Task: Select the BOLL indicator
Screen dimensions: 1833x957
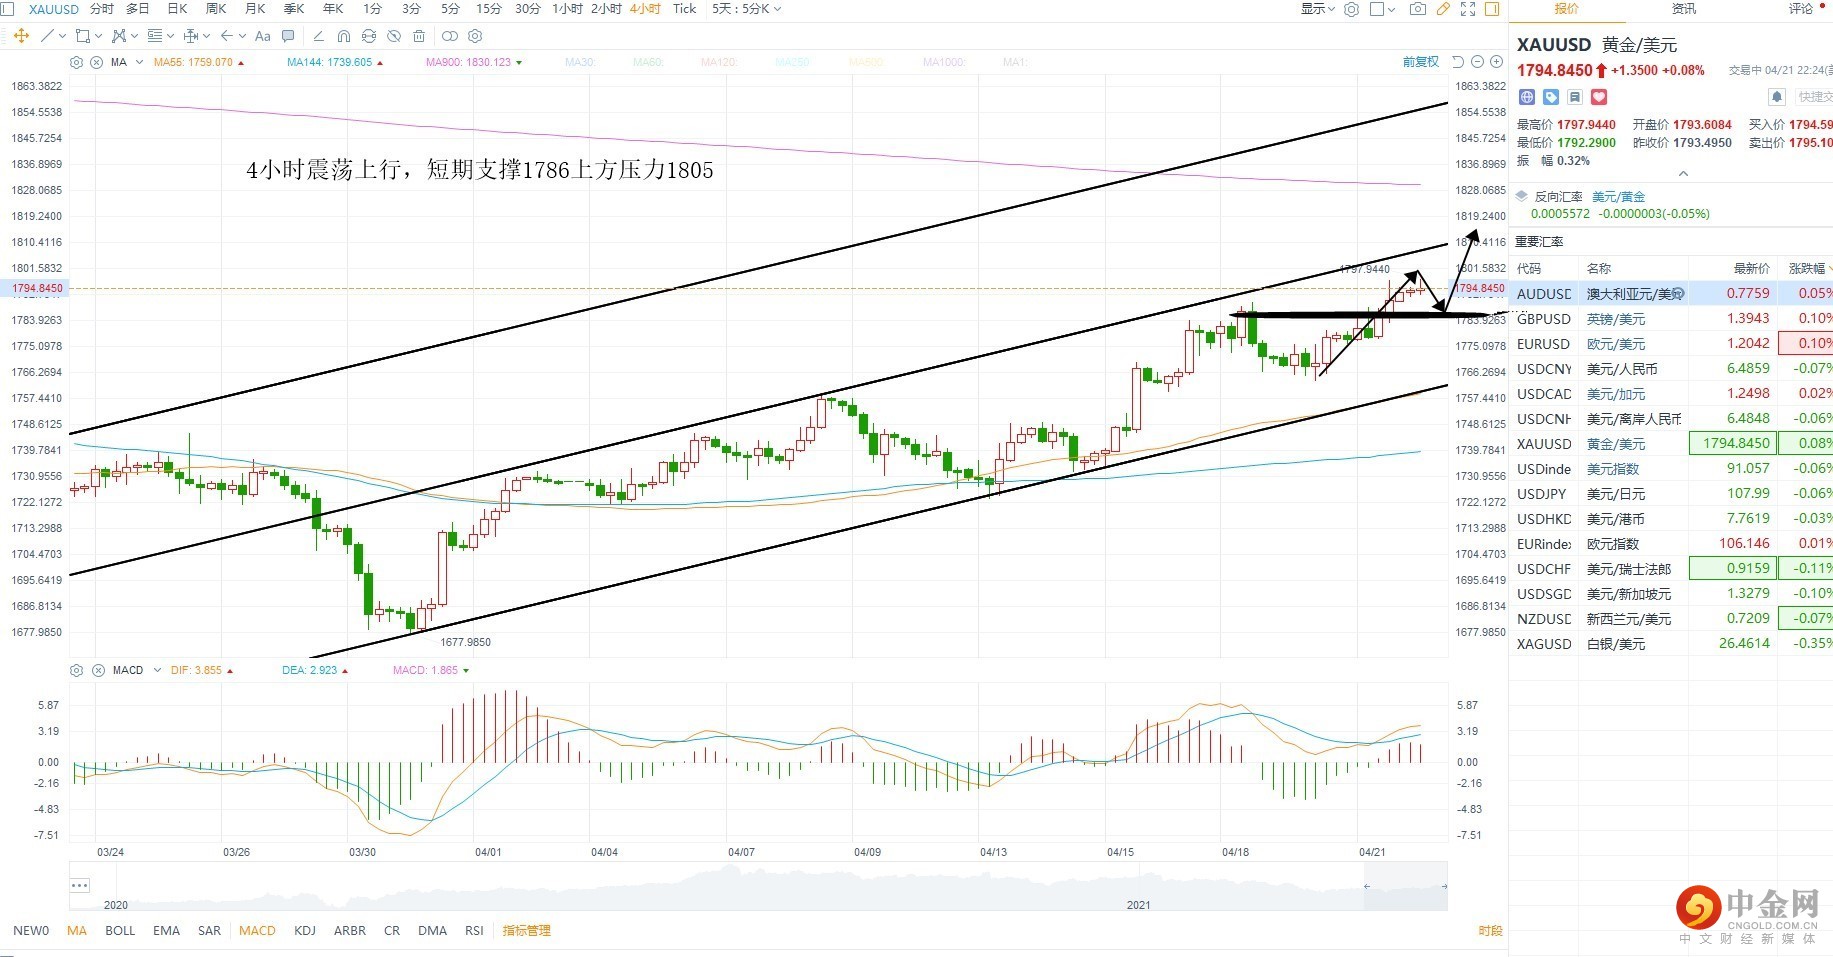Action: (120, 930)
